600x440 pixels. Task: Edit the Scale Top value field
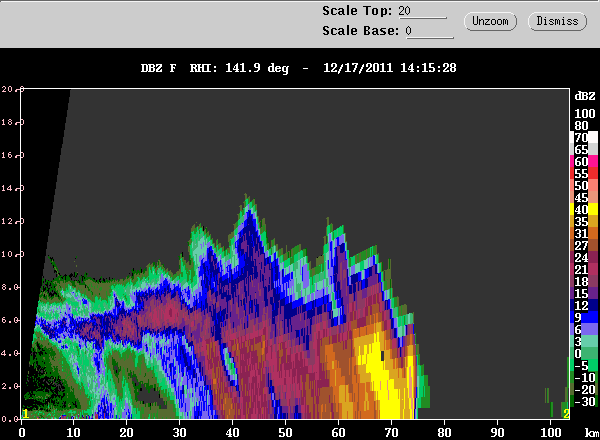pyautogui.click(x=422, y=11)
